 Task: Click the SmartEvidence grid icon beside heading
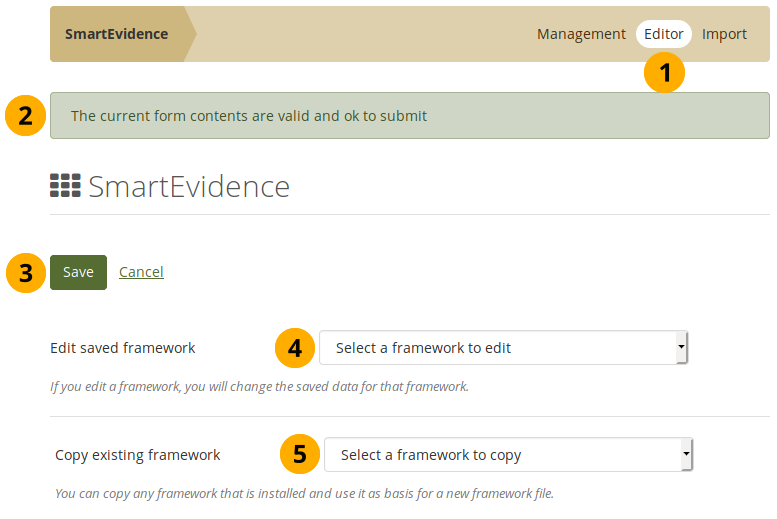tap(65, 186)
